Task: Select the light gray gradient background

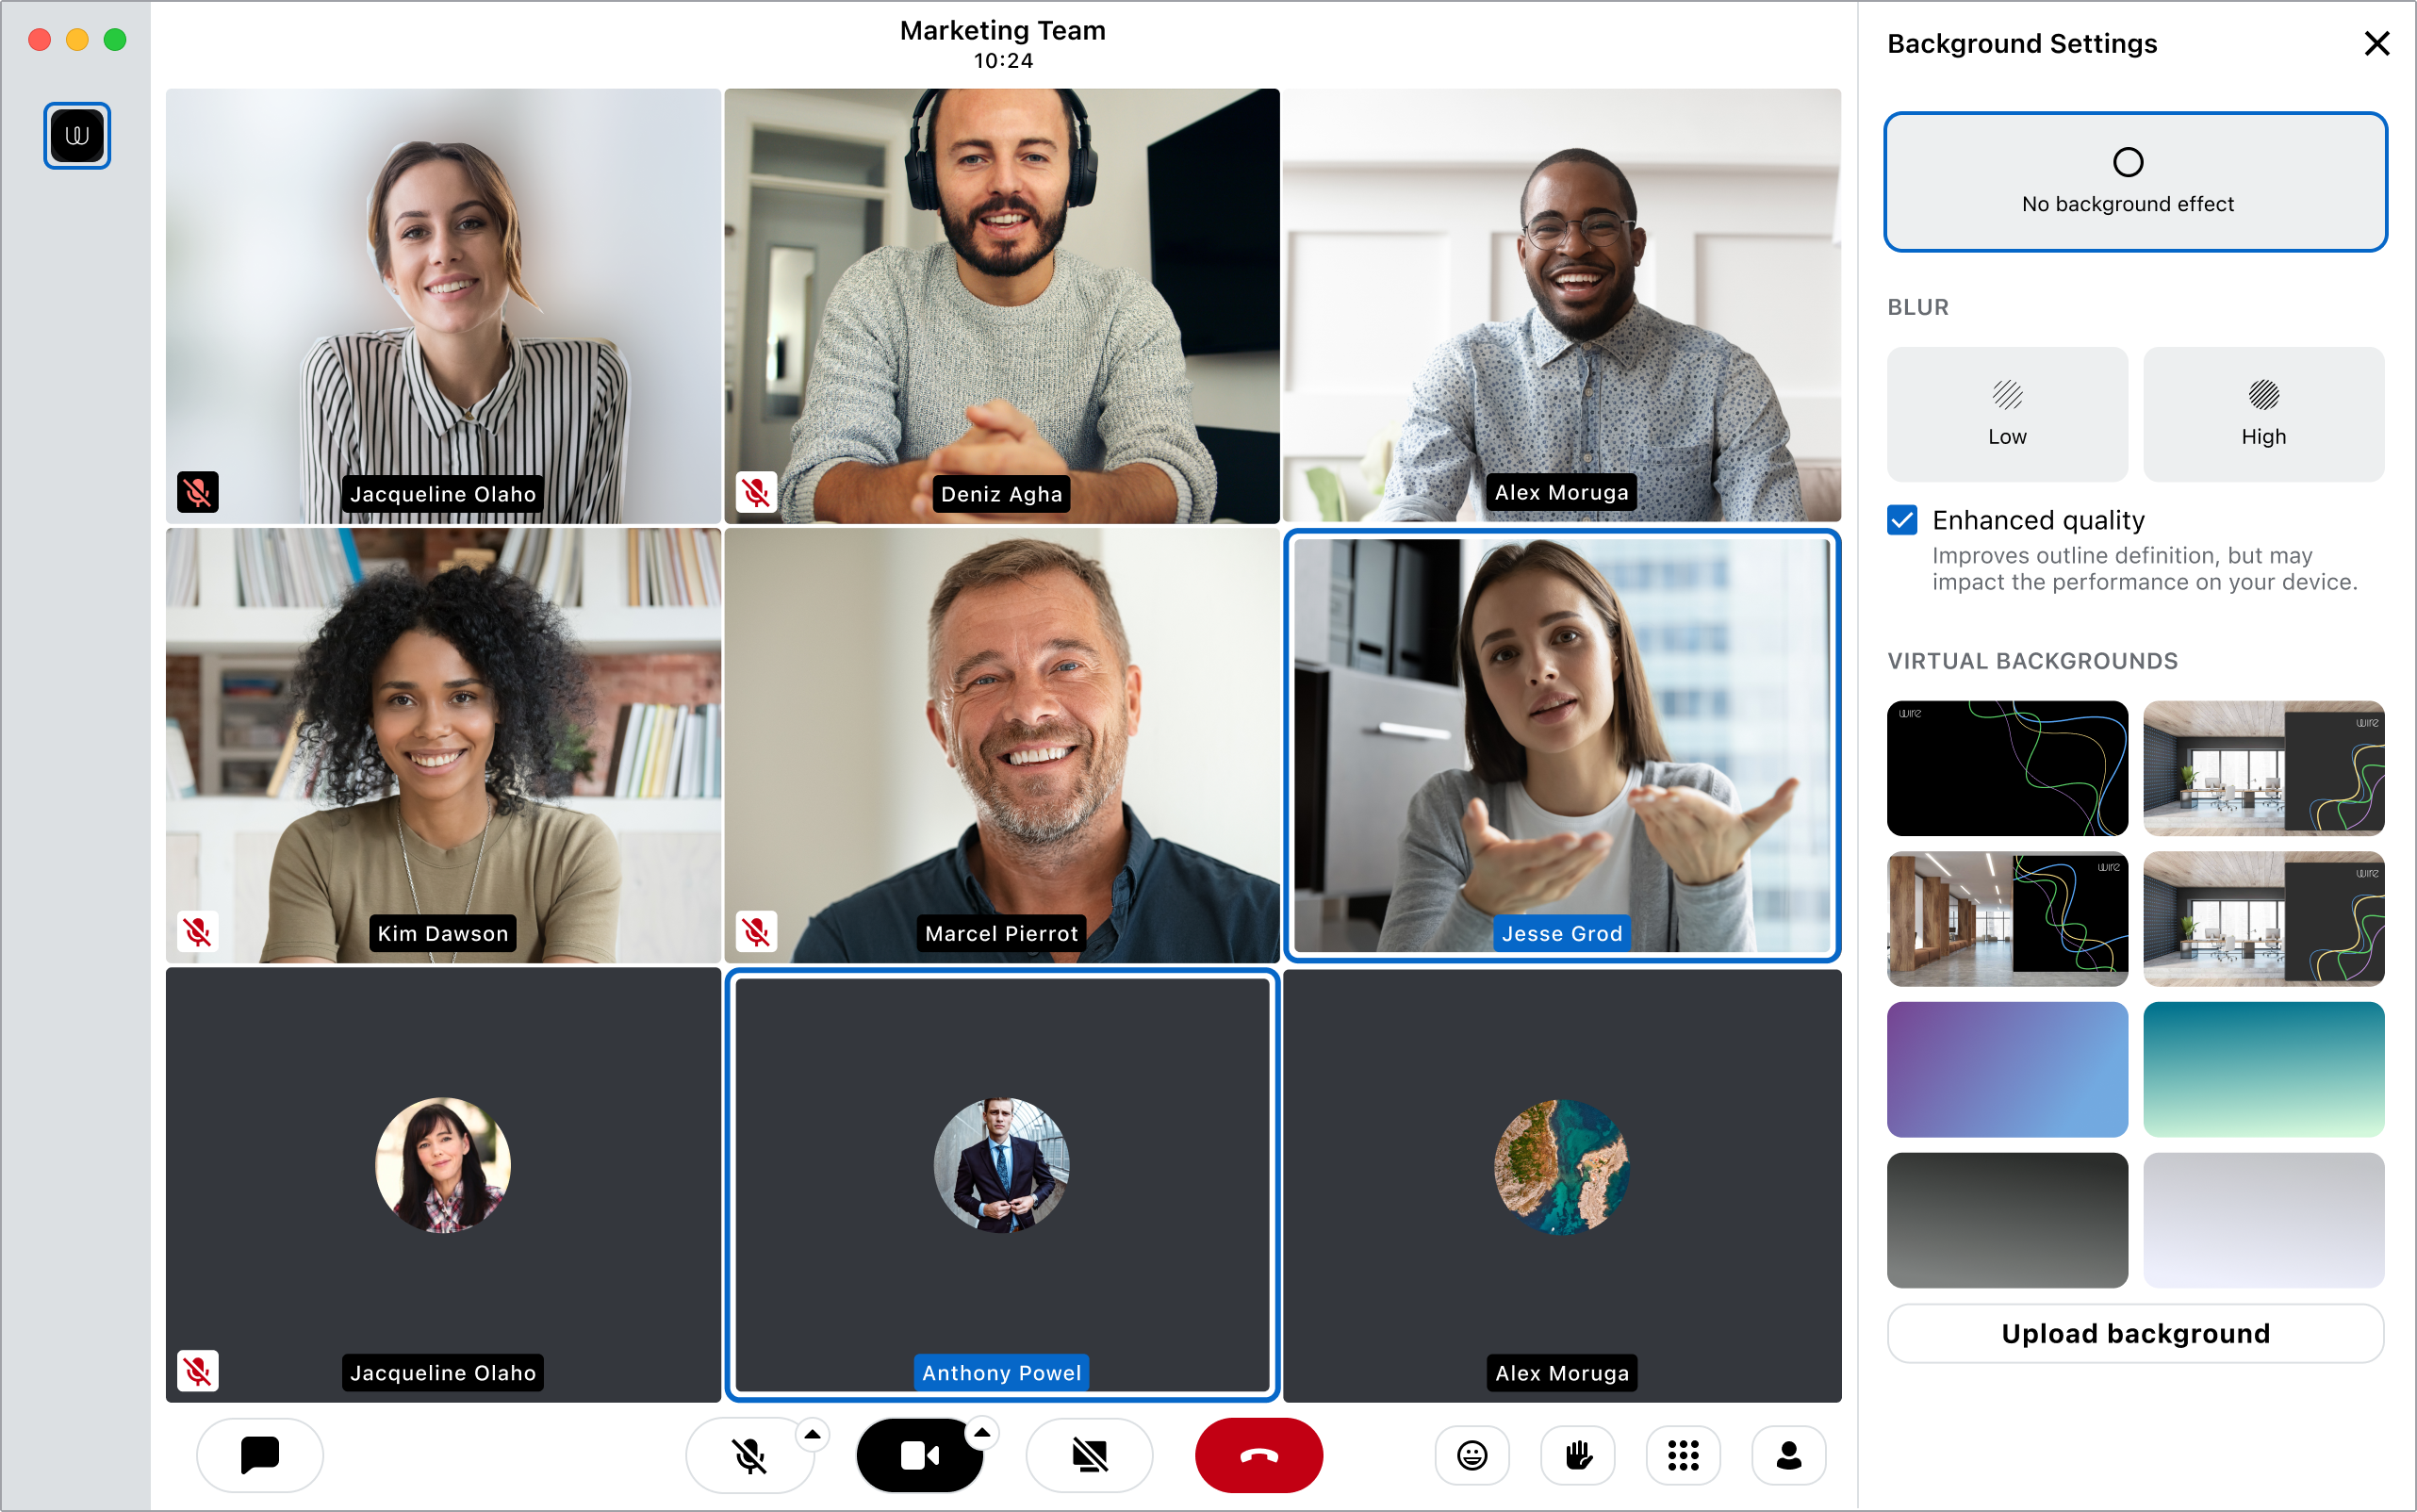Action: pyautogui.click(x=2263, y=1220)
